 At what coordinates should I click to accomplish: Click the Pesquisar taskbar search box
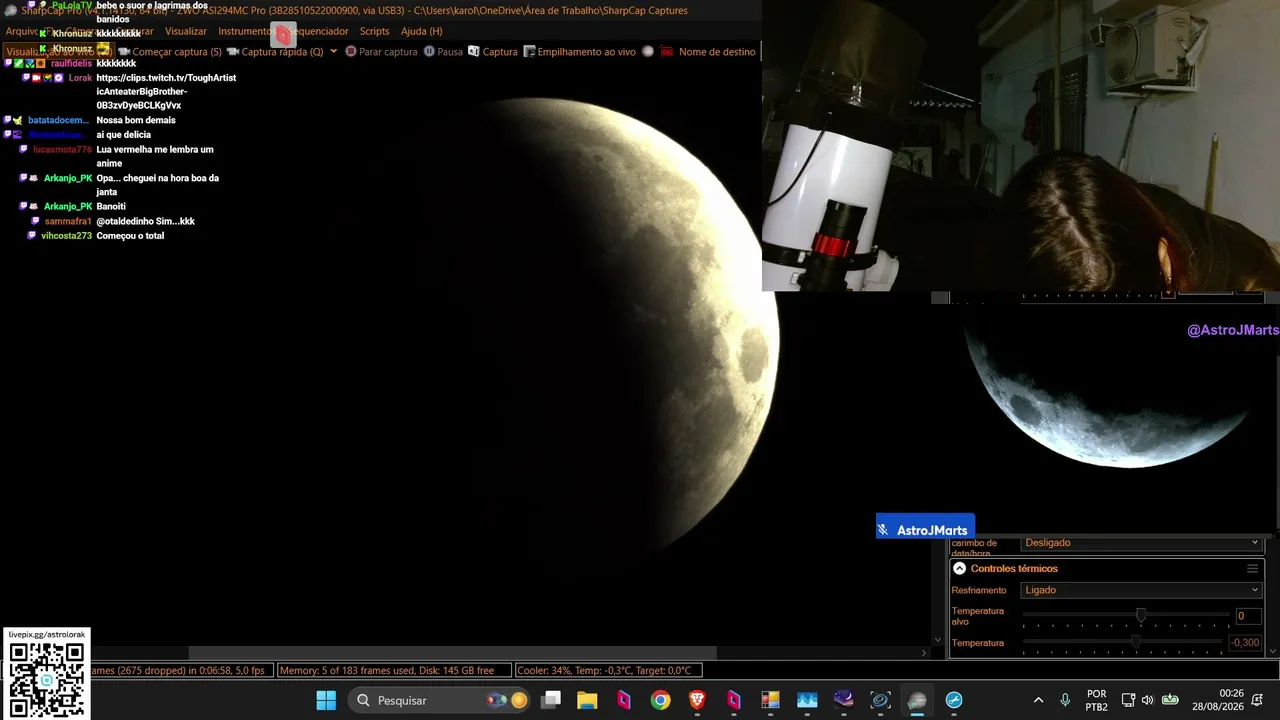coord(440,700)
